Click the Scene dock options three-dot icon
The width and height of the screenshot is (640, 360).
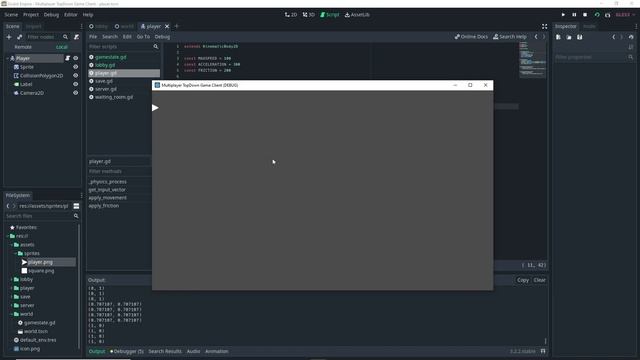point(81,26)
